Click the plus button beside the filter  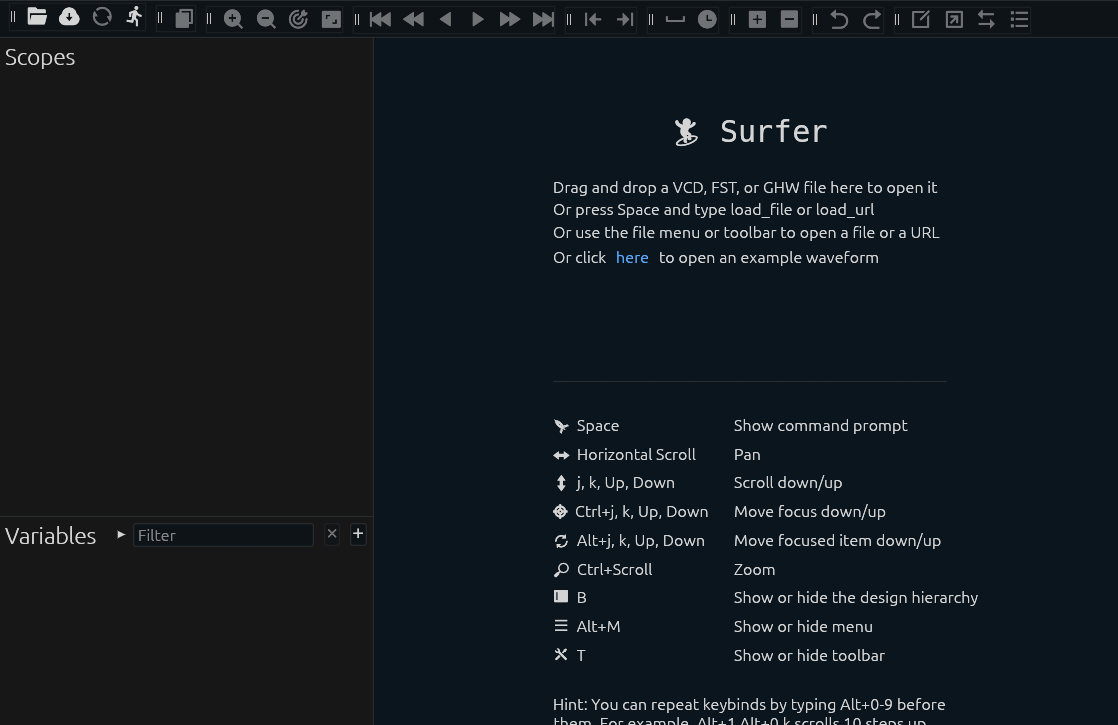pyautogui.click(x=358, y=534)
